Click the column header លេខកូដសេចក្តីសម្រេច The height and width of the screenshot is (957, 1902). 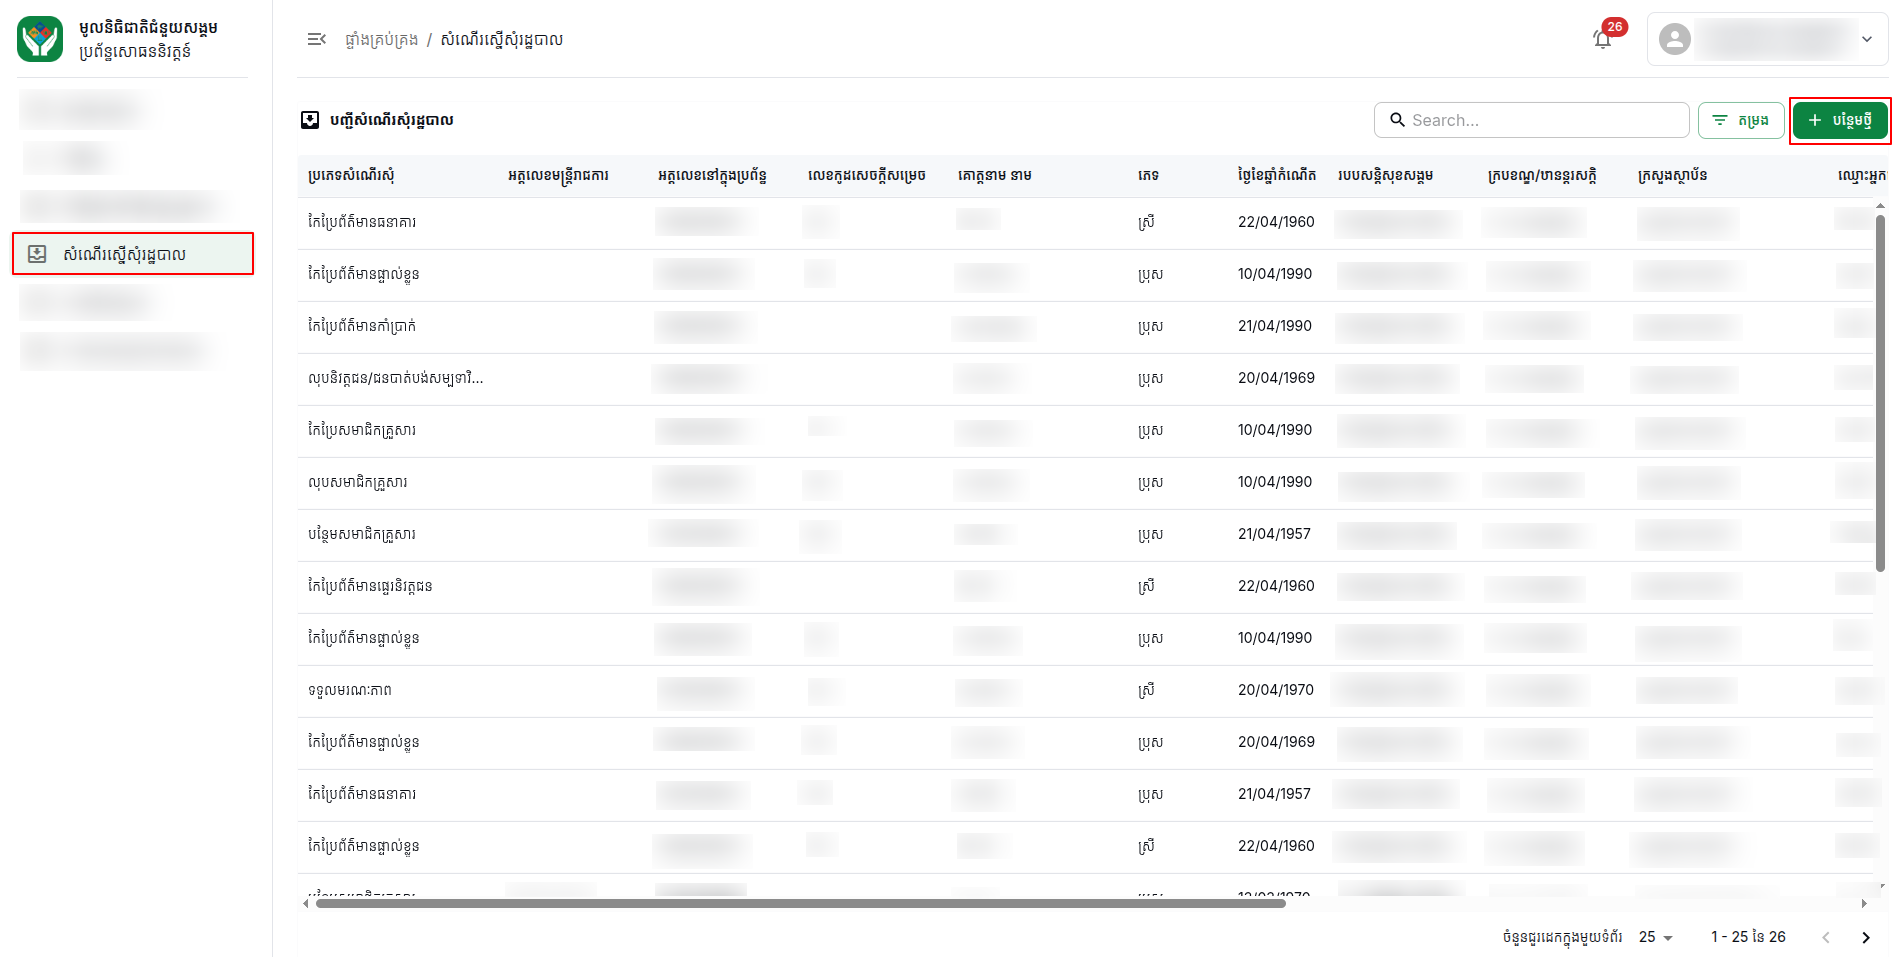click(x=867, y=175)
